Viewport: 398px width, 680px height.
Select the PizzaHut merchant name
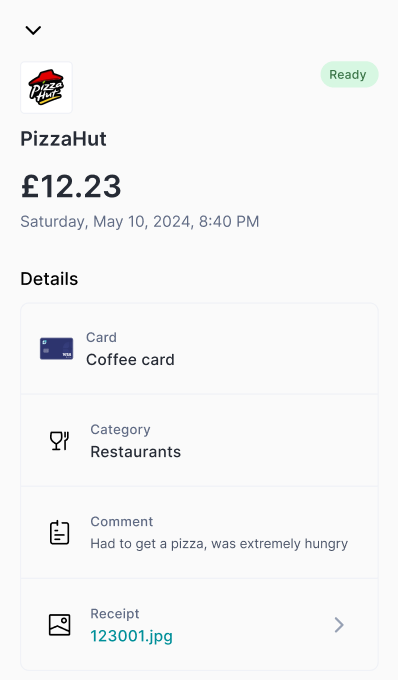coord(63,139)
